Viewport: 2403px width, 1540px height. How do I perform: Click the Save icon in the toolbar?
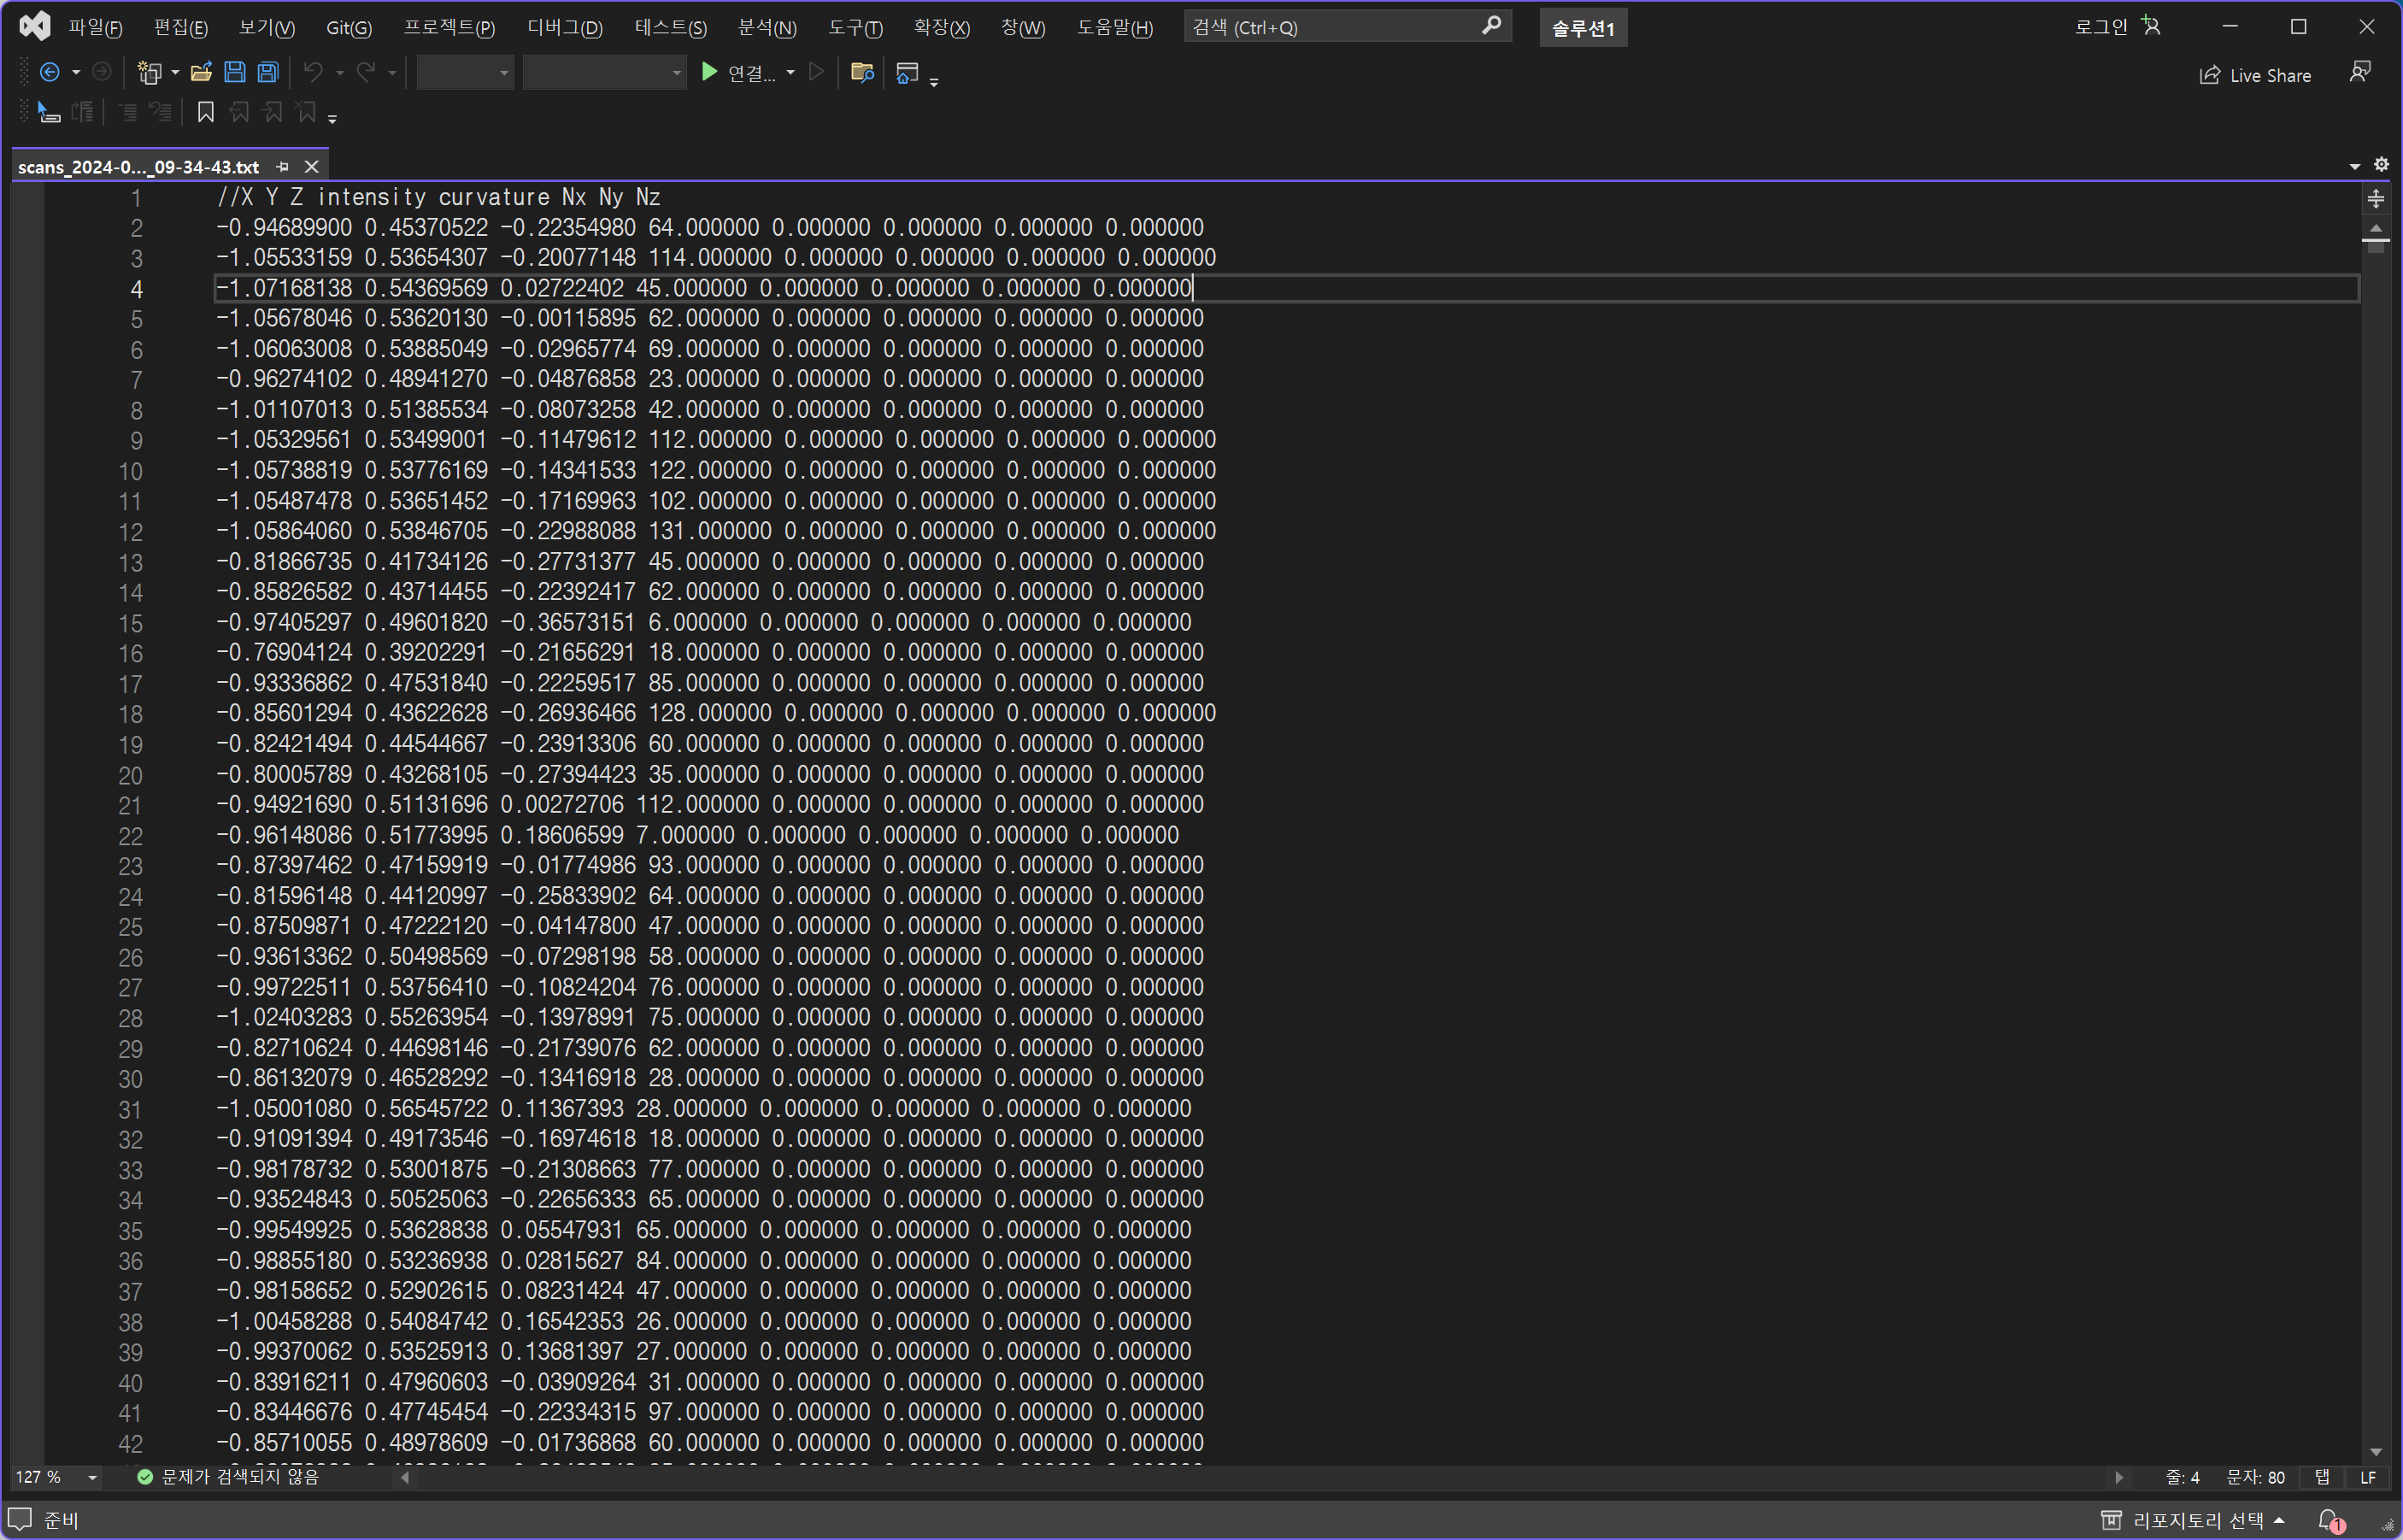(x=234, y=72)
